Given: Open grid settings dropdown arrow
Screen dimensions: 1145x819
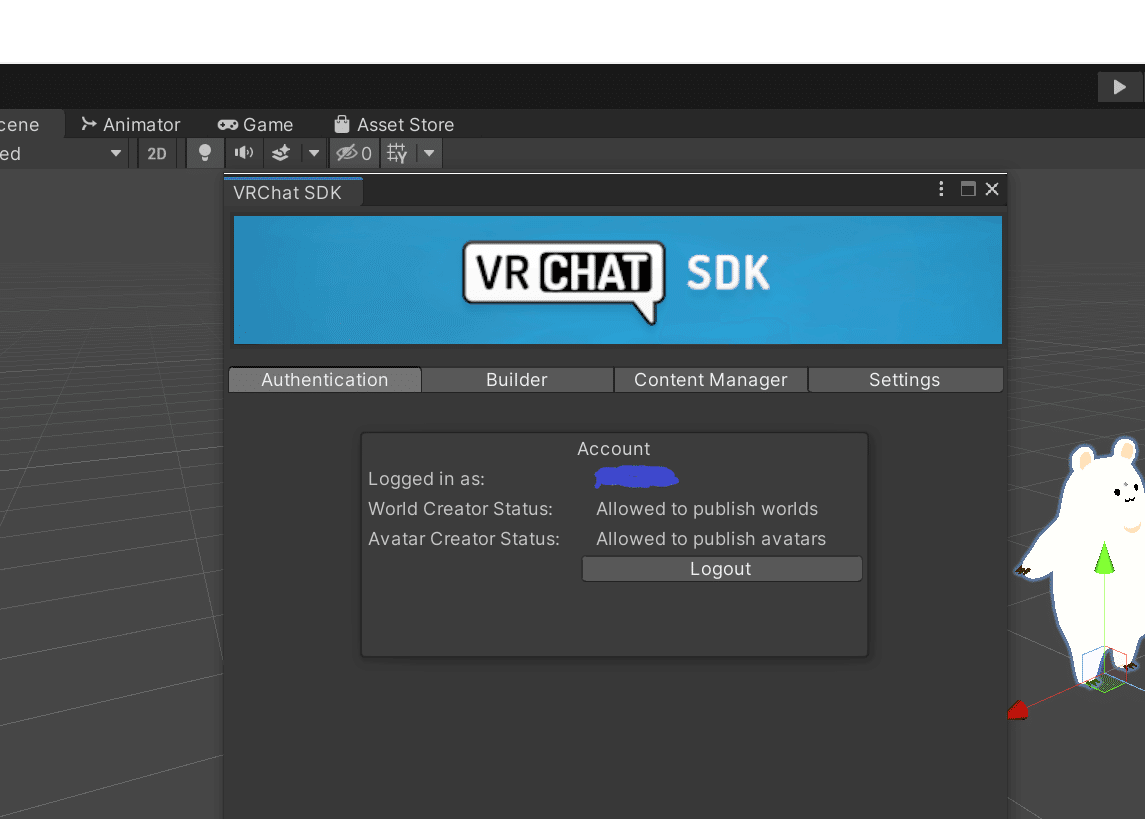Looking at the screenshot, I should tap(429, 153).
